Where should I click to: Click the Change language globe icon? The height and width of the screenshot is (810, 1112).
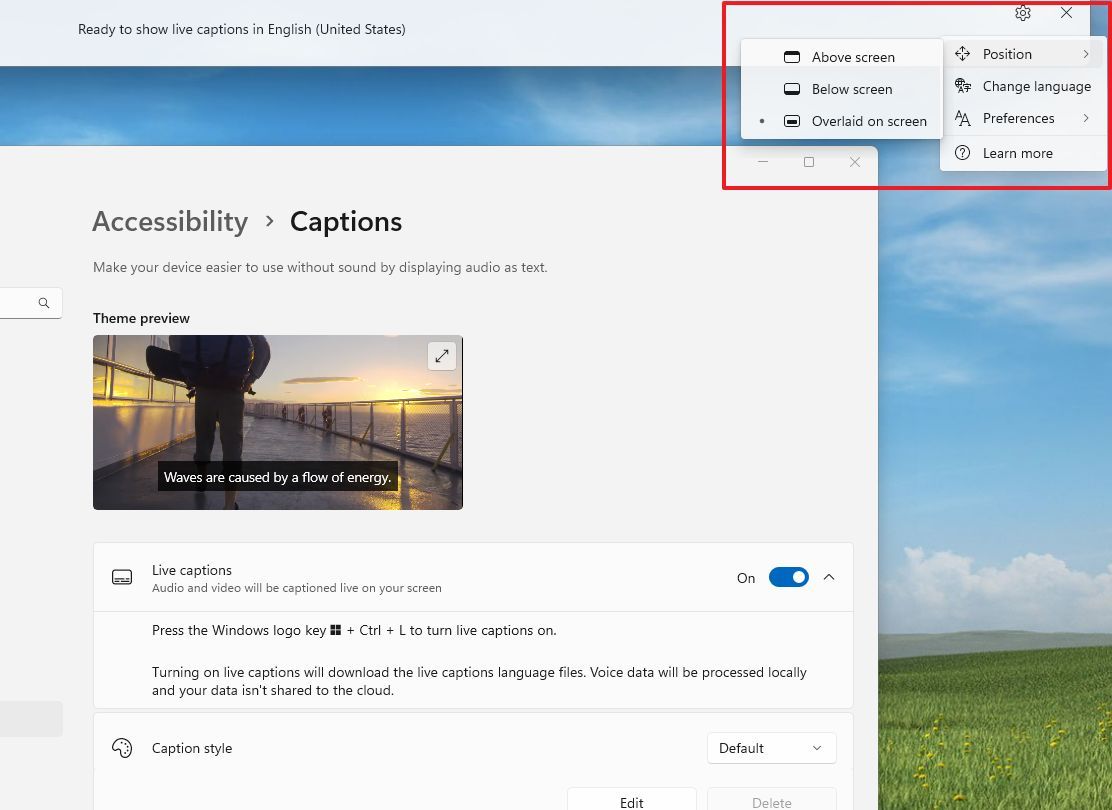coord(962,86)
